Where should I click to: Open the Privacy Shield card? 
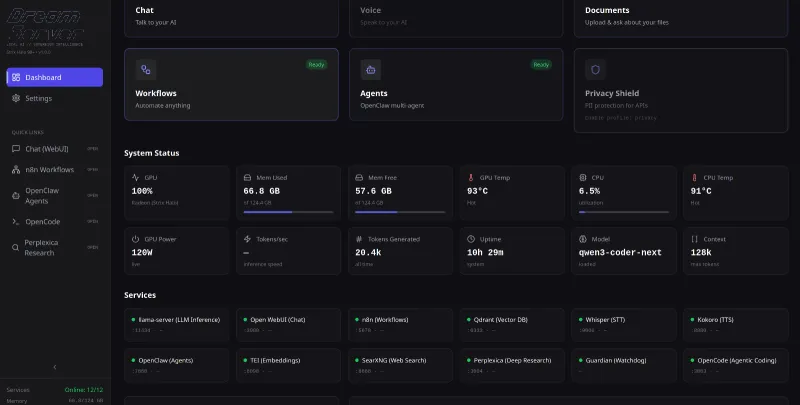681,90
